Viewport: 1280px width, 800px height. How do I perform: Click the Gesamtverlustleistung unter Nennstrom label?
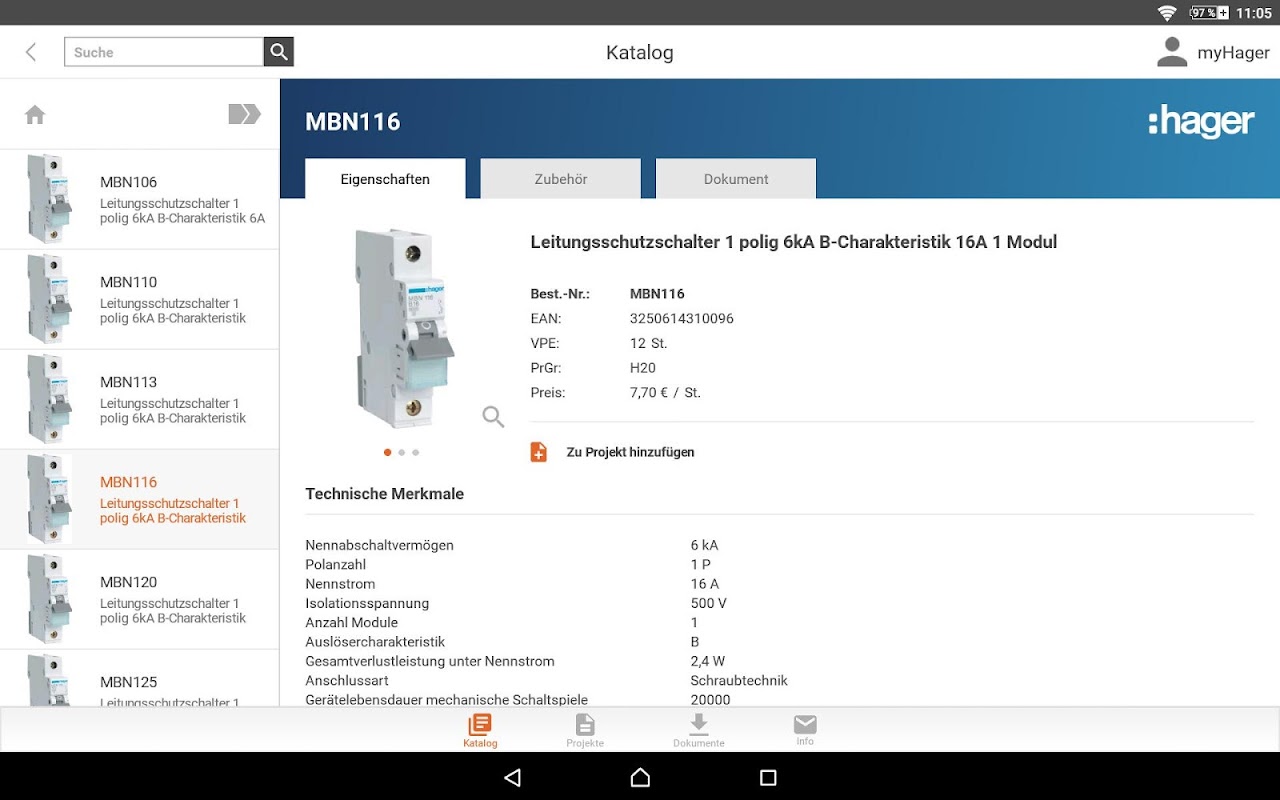pyautogui.click(x=430, y=661)
